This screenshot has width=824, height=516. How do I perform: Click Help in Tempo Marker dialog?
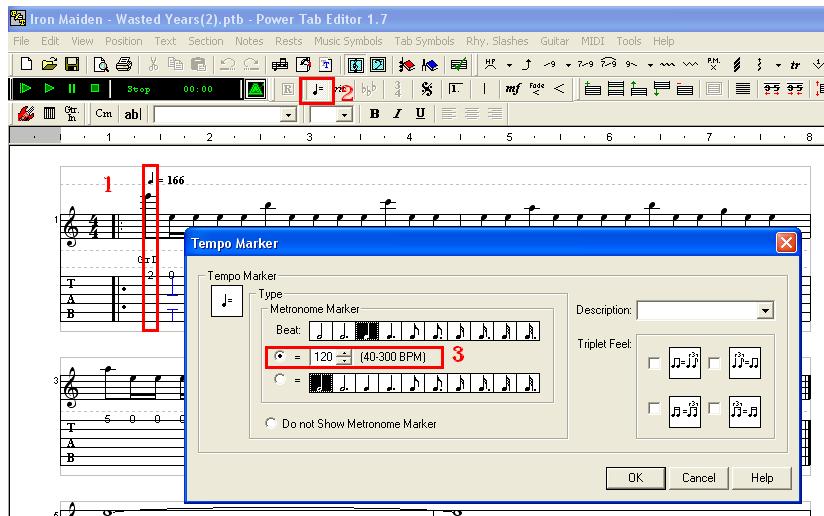click(761, 478)
